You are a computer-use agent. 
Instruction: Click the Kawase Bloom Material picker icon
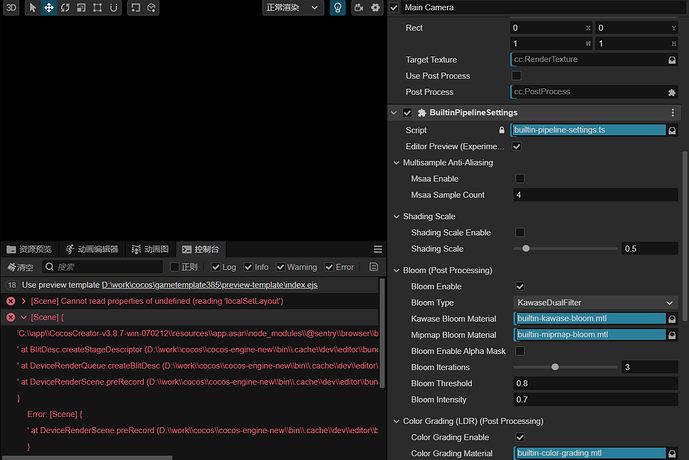(x=672, y=319)
